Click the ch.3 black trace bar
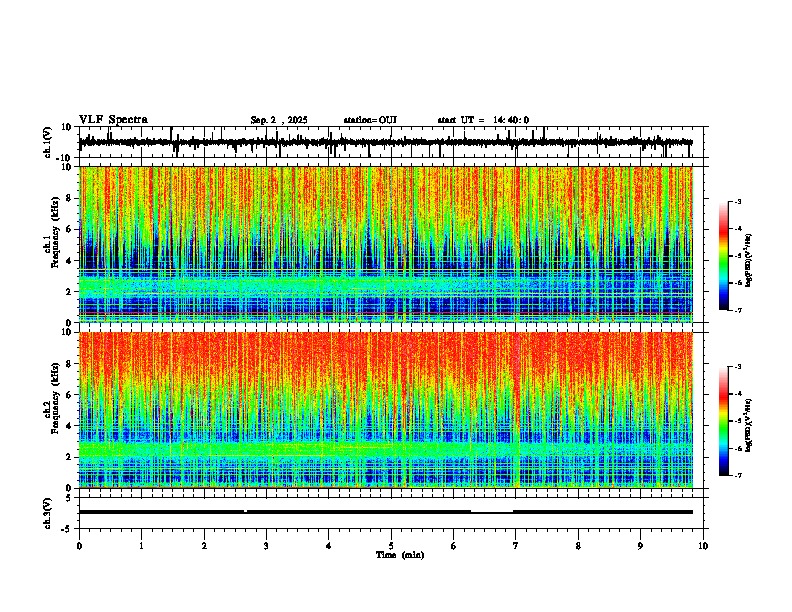Image resolution: width=792 pixels, height=612 pixels. (x=386, y=512)
